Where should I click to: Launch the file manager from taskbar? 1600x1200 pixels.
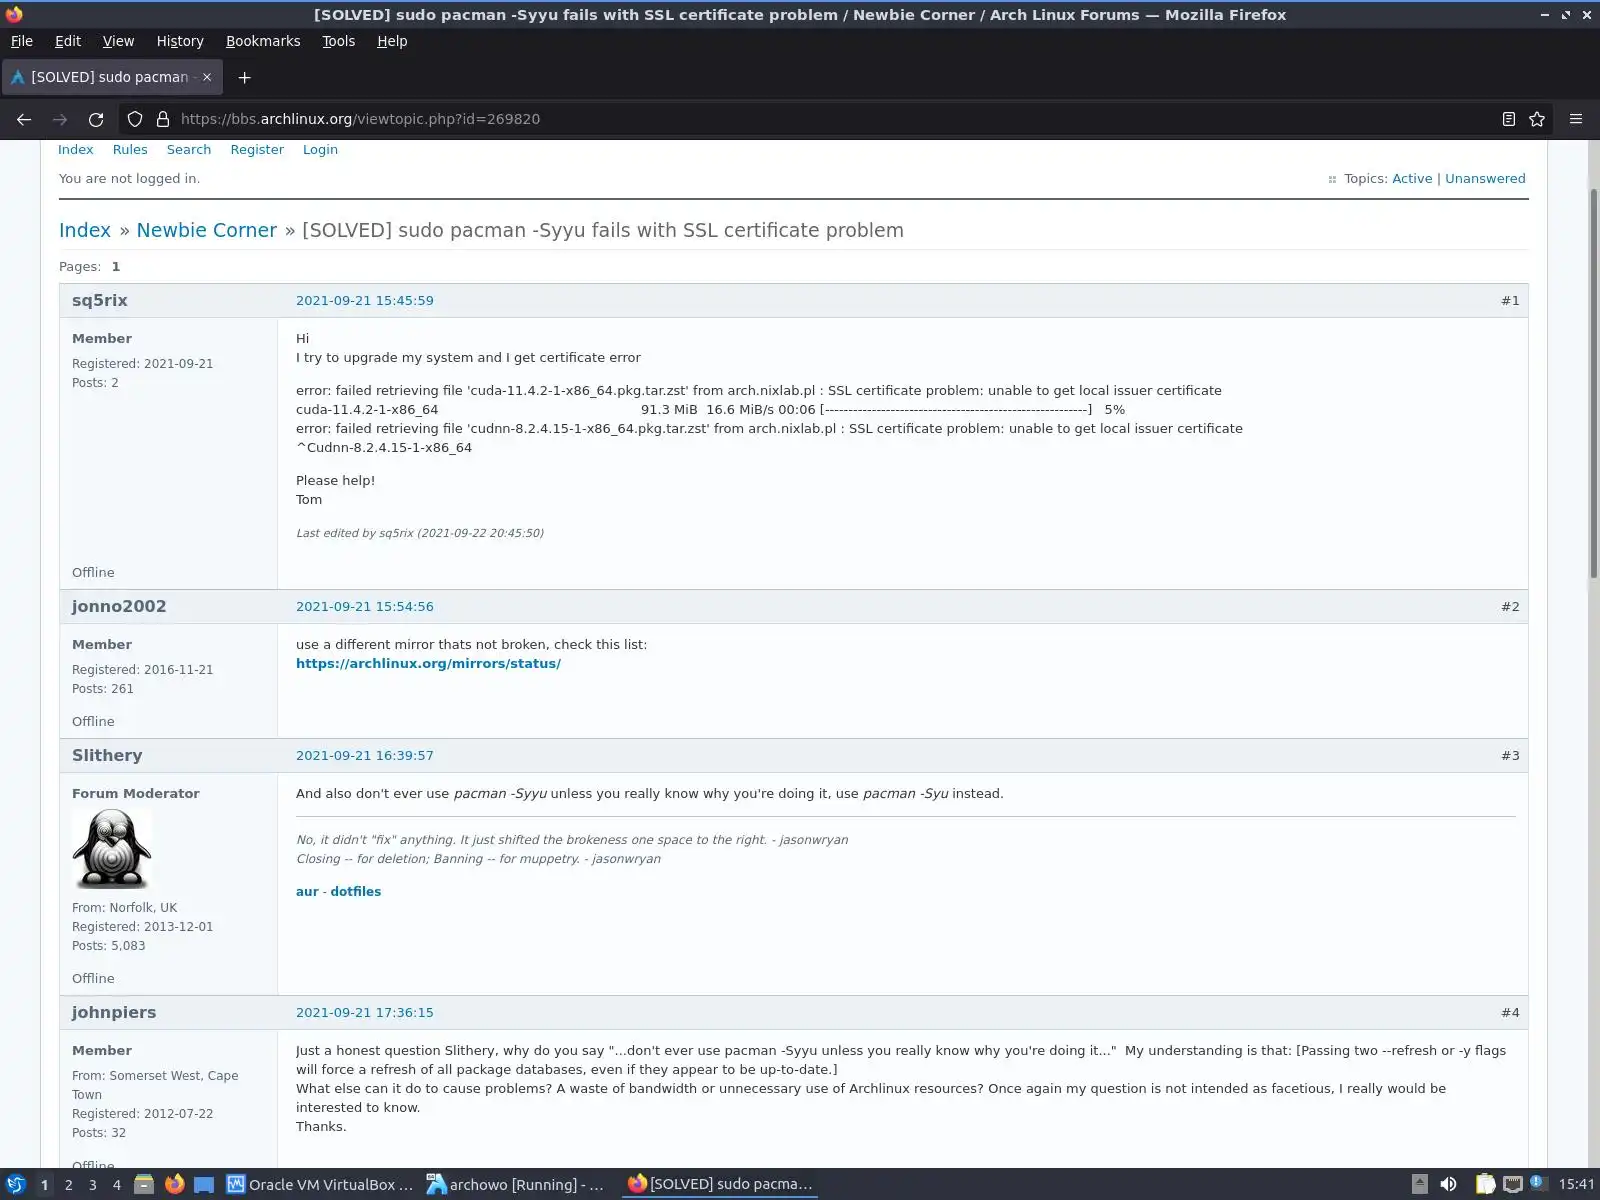(144, 1184)
